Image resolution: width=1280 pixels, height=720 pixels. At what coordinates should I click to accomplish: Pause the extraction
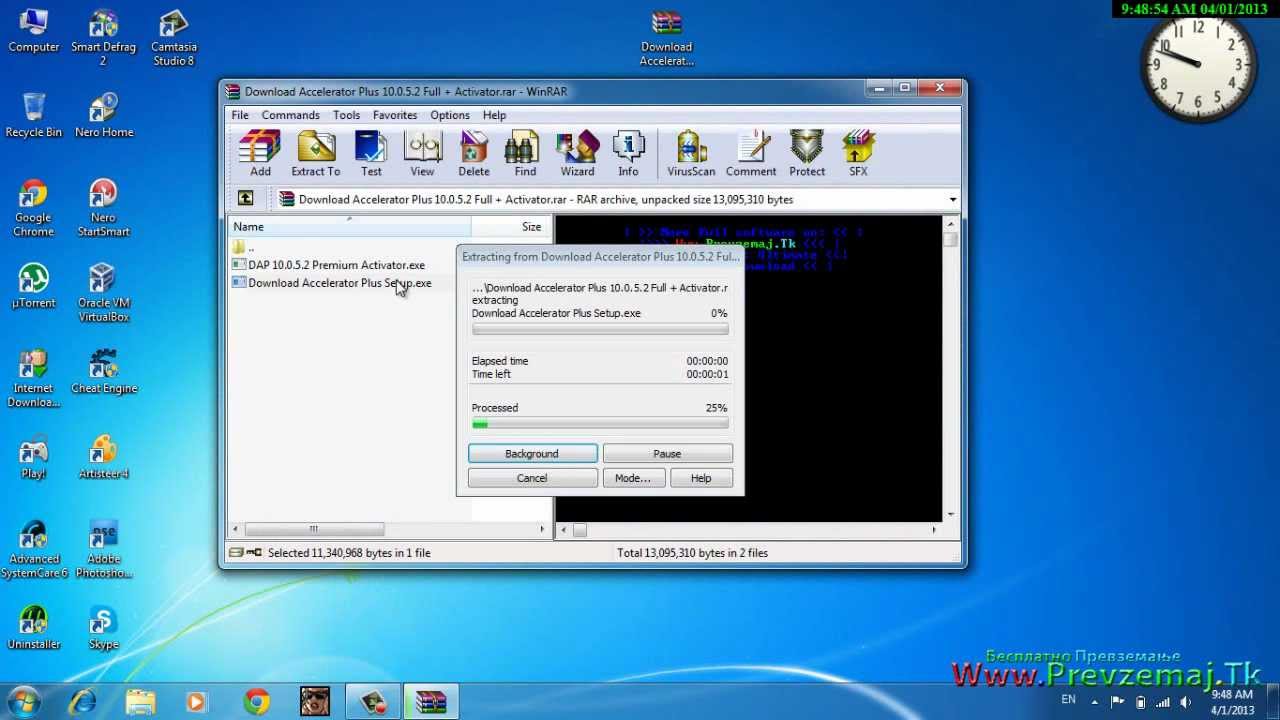pos(667,454)
